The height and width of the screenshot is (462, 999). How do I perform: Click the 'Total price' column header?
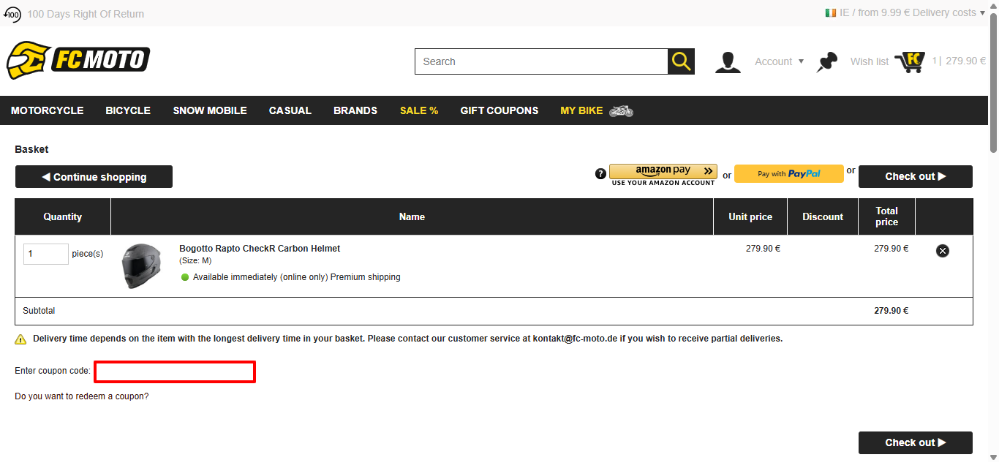[886, 217]
